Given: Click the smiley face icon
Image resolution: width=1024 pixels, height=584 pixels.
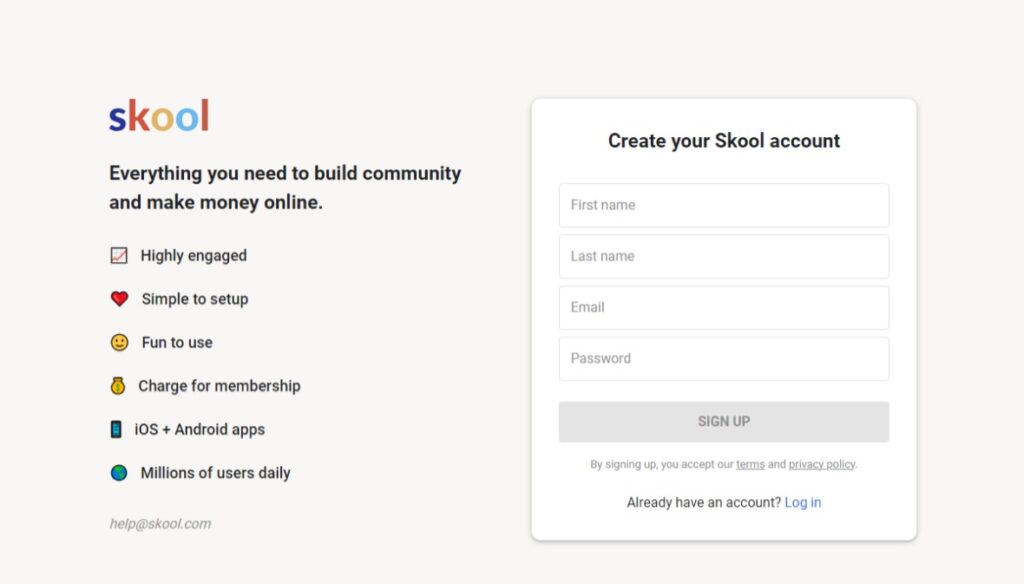Looking at the screenshot, I should coord(120,342).
